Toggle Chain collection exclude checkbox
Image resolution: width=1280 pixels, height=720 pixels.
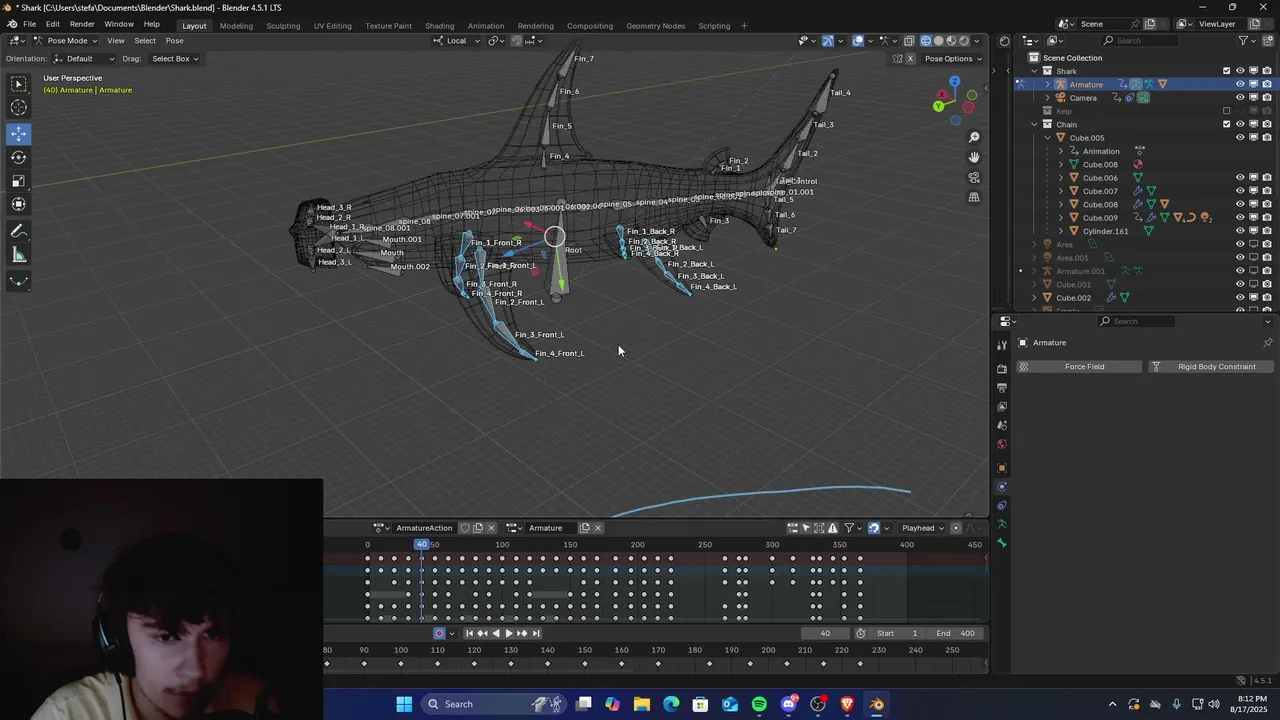1226,124
